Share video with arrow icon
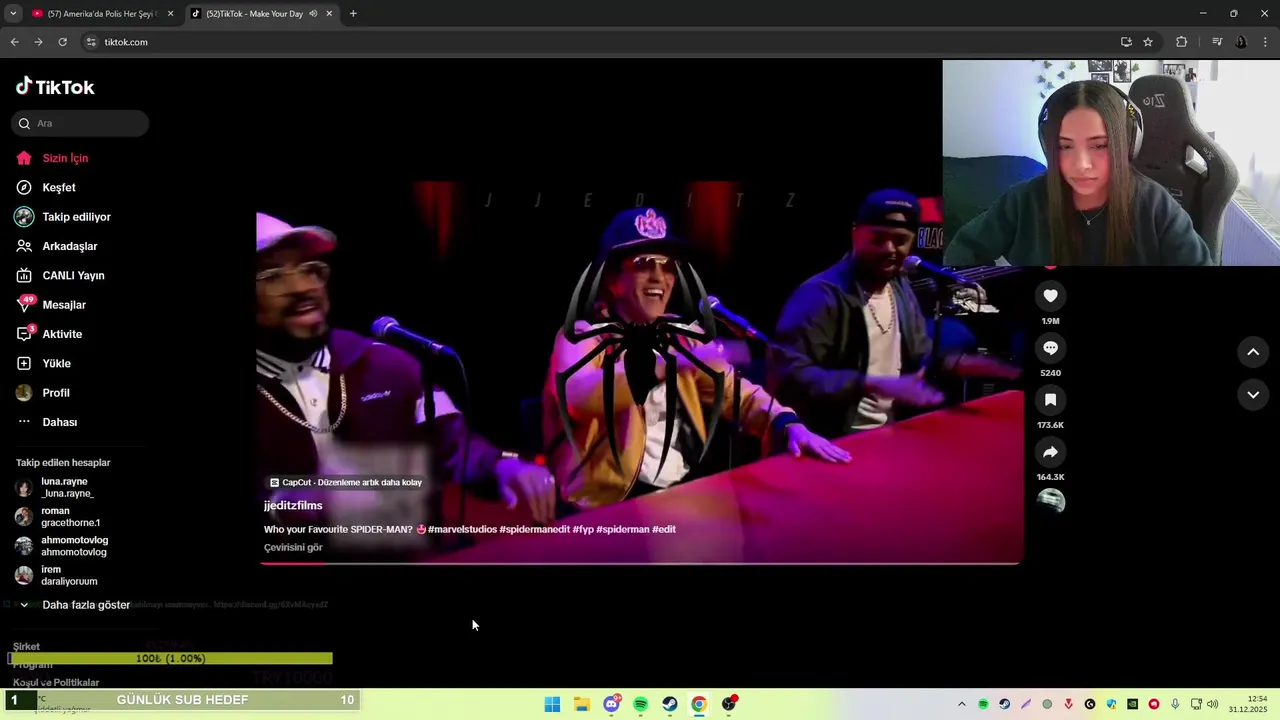 [1050, 452]
